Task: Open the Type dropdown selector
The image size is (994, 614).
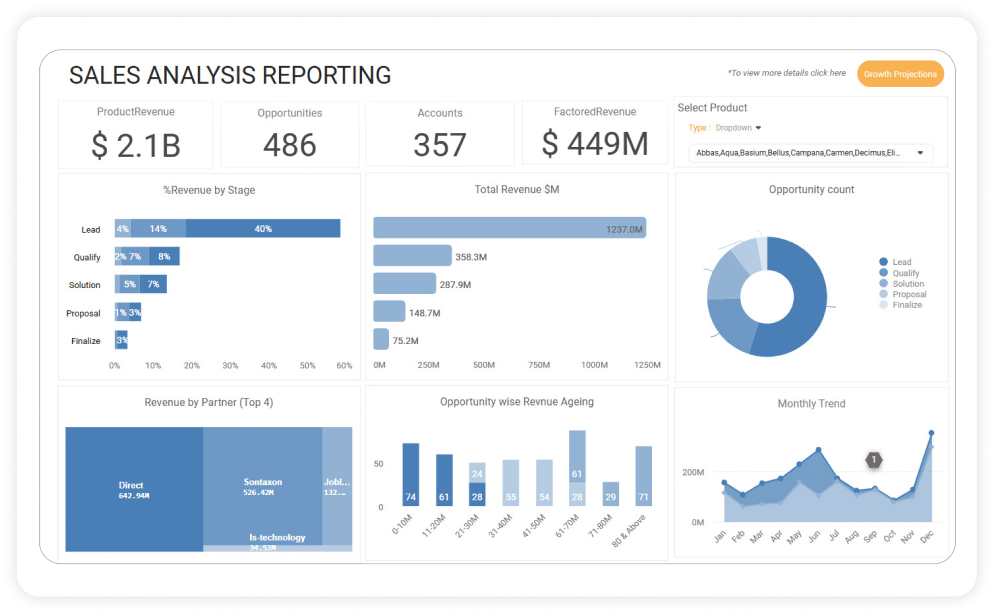Action: tap(738, 128)
